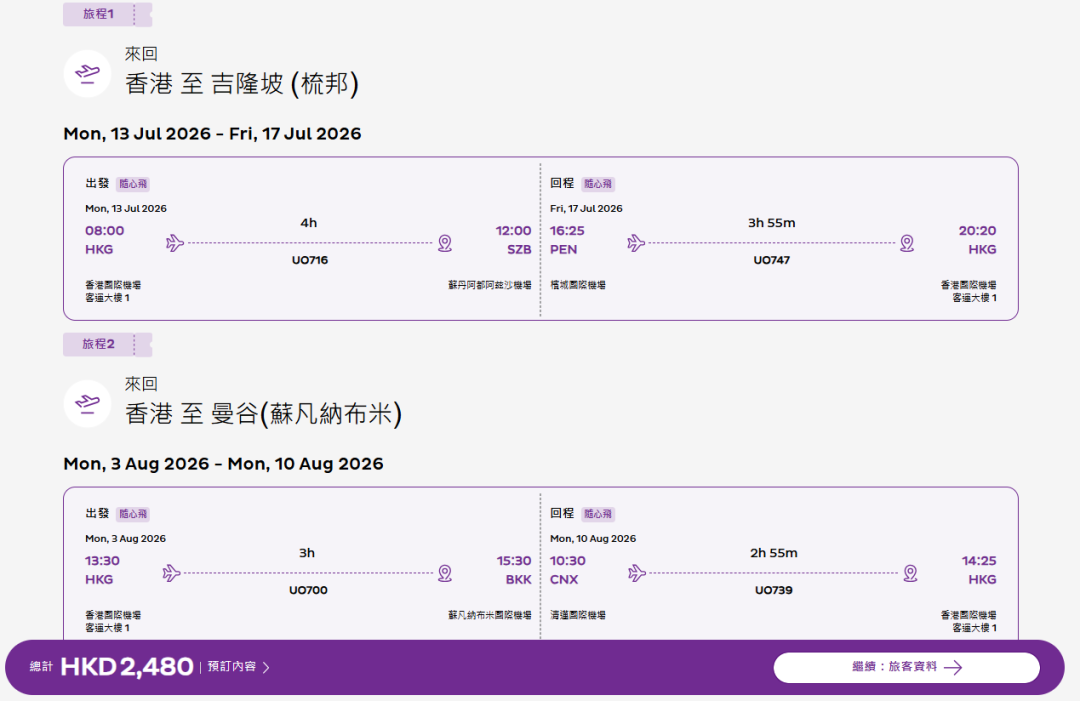1080x701 pixels.
Task: Click the plane icon on flight UO716
Action: [175, 243]
